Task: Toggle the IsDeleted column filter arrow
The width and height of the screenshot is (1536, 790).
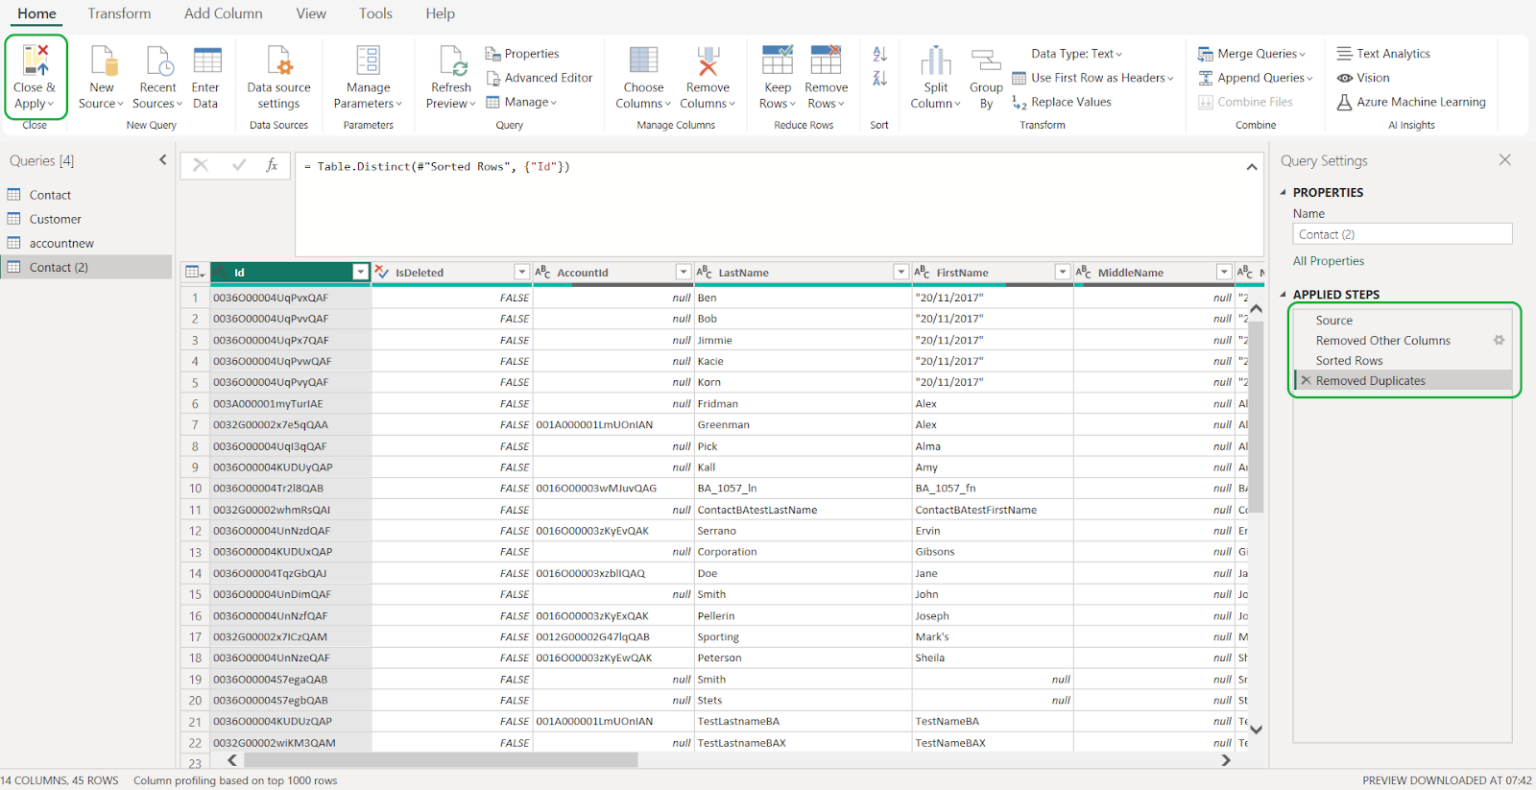Action: [521, 271]
